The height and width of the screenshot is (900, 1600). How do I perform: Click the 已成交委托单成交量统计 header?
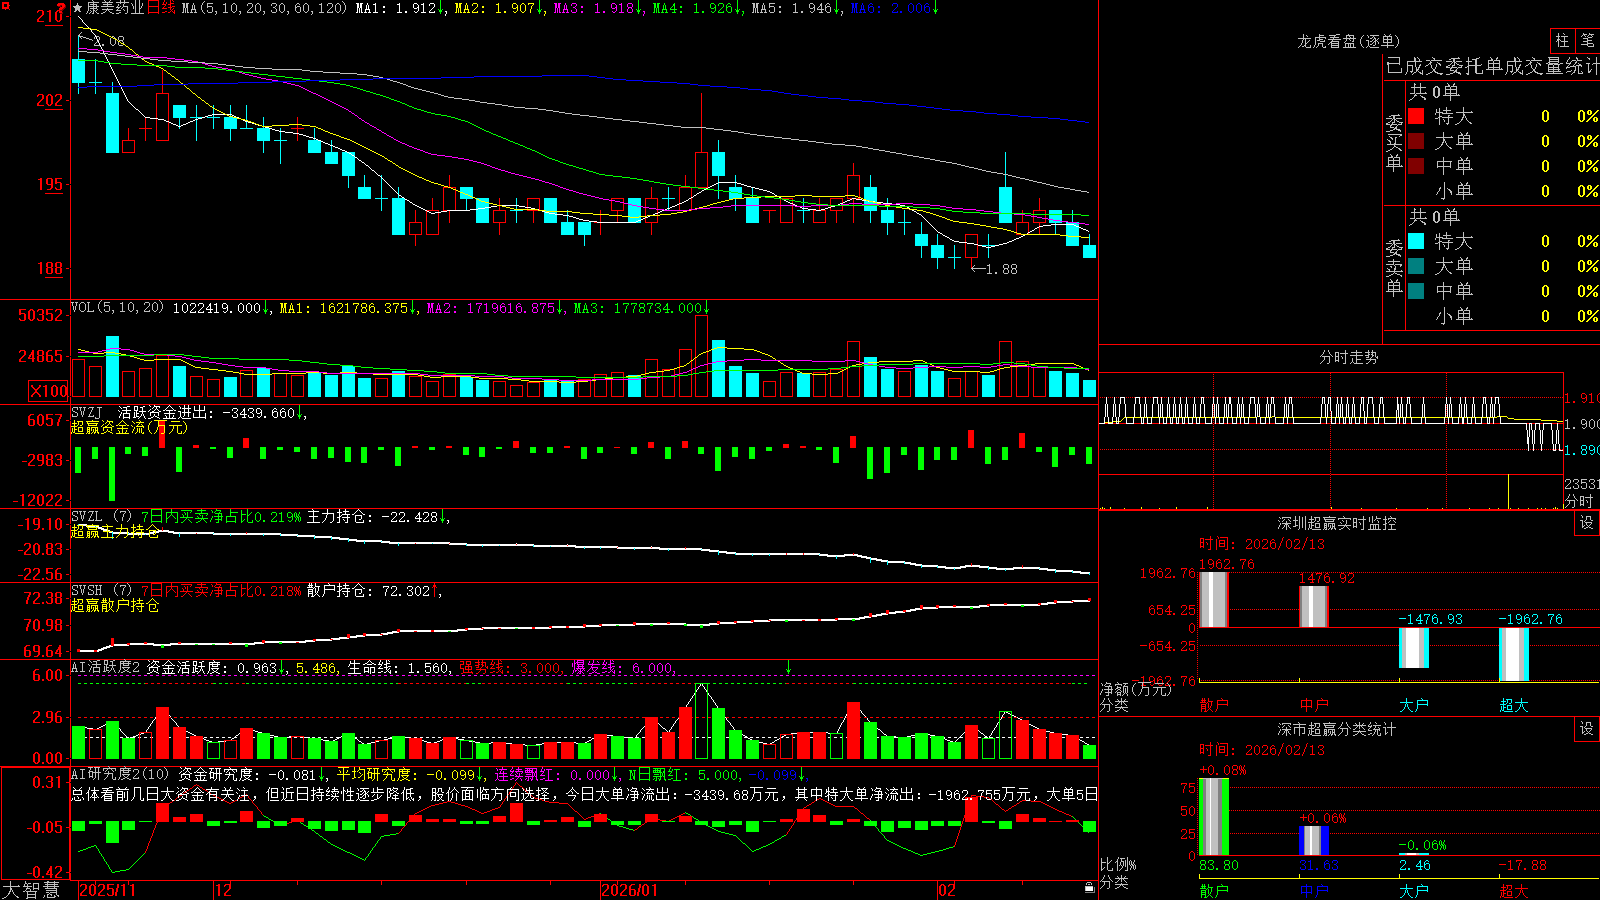(x=1492, y=66)
